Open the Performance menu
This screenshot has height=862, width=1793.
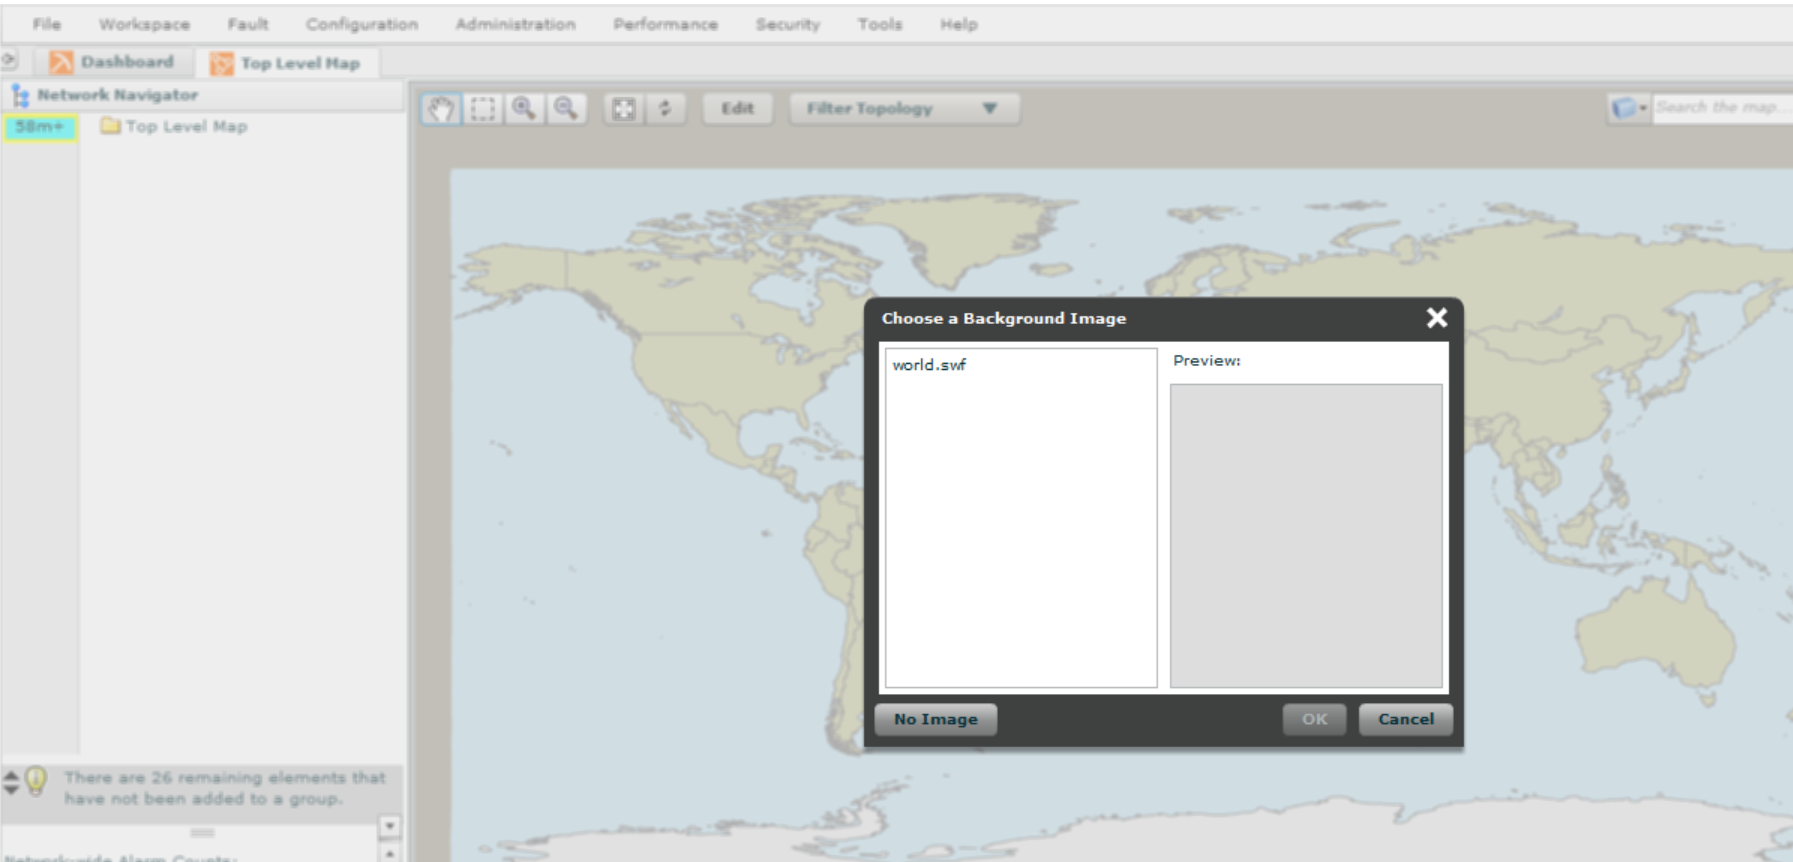pos(665,24)
